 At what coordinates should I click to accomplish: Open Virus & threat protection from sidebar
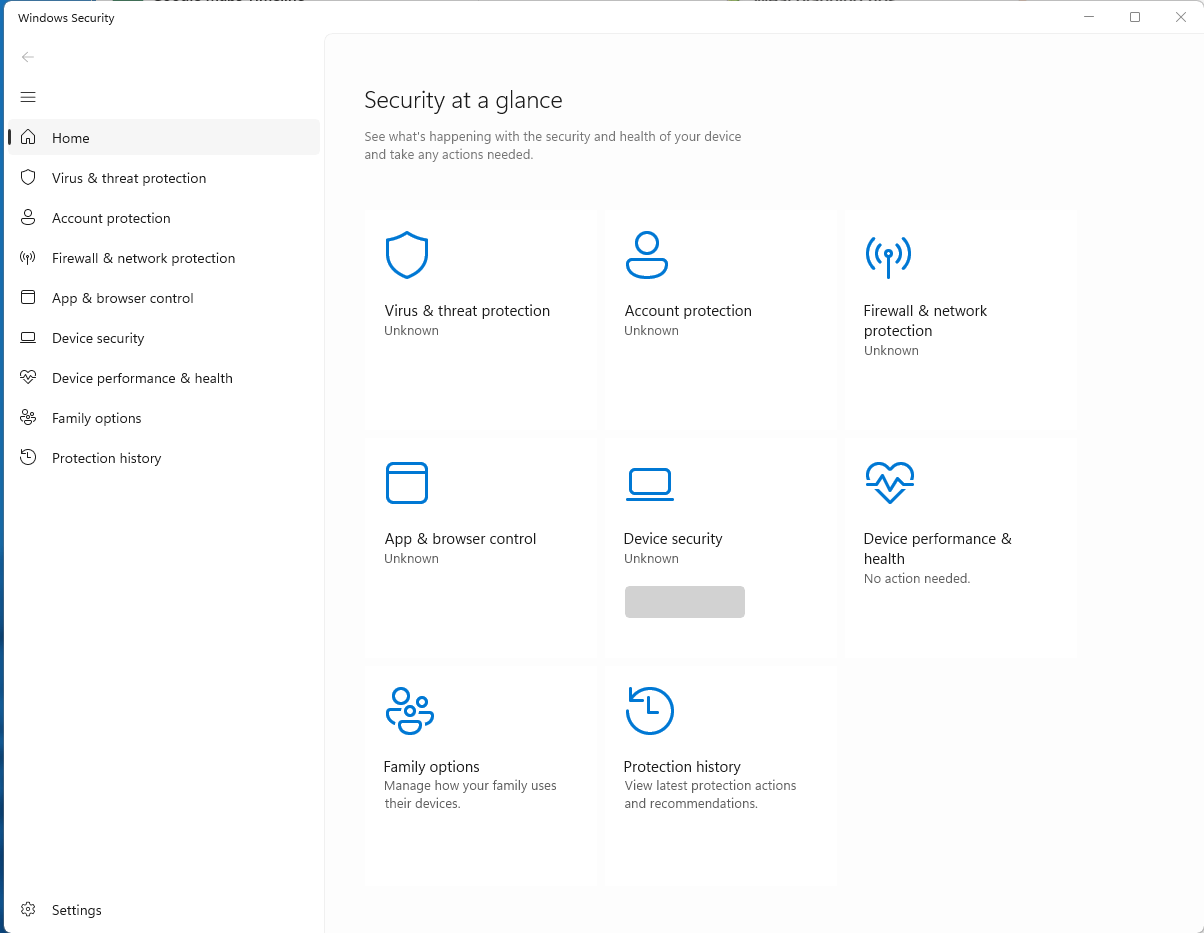pyautogui.click(x=164, y=177)
